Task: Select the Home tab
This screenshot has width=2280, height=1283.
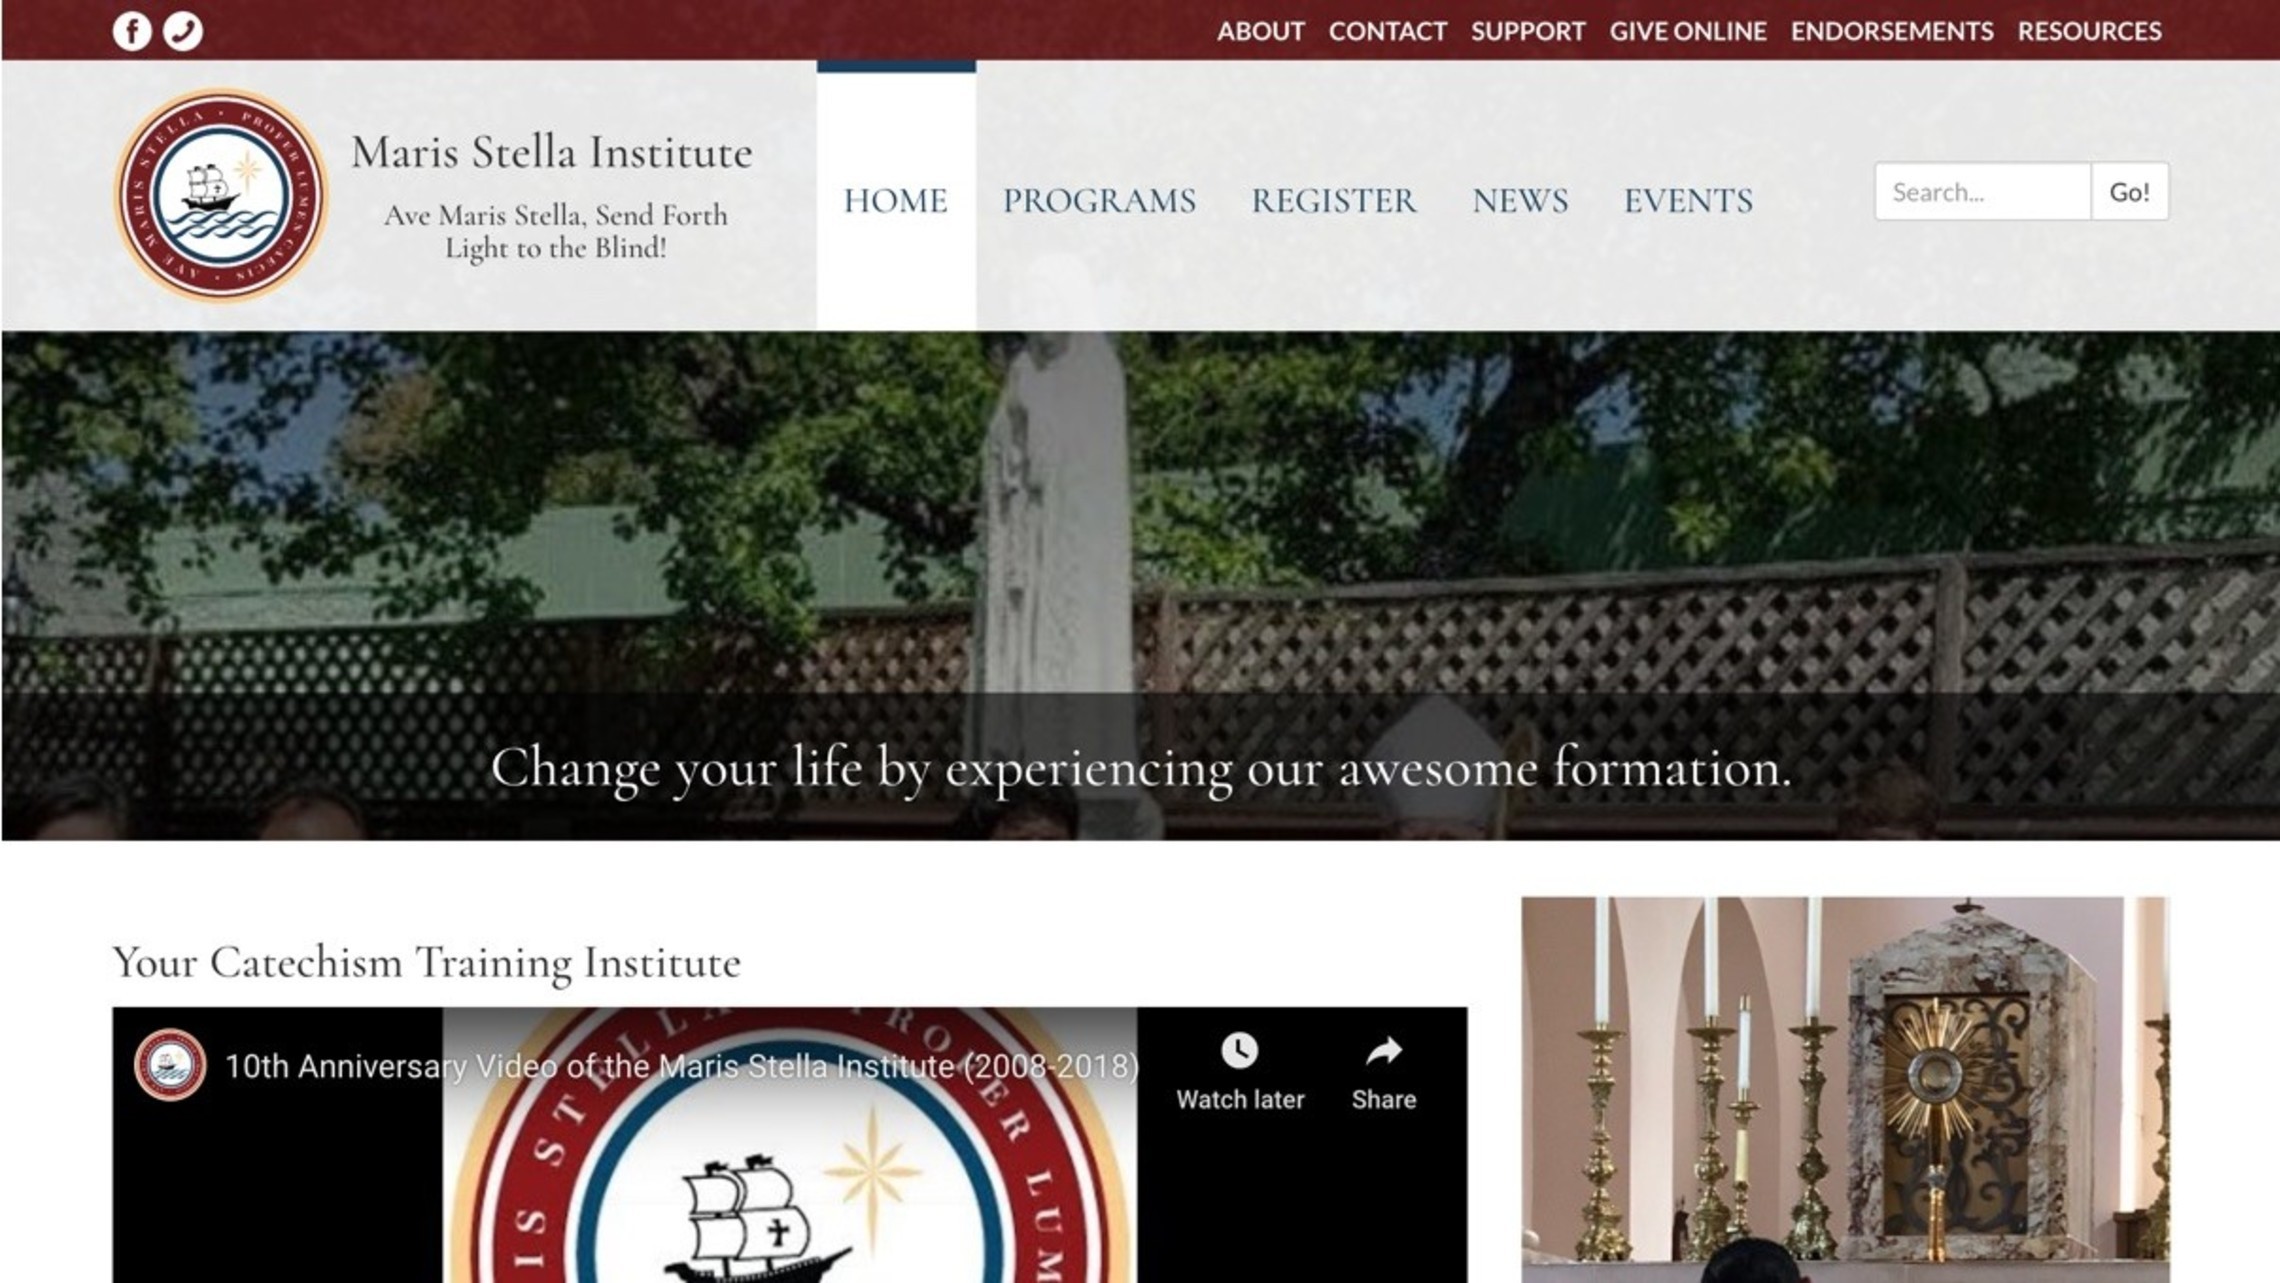Action: click(896, 200)
